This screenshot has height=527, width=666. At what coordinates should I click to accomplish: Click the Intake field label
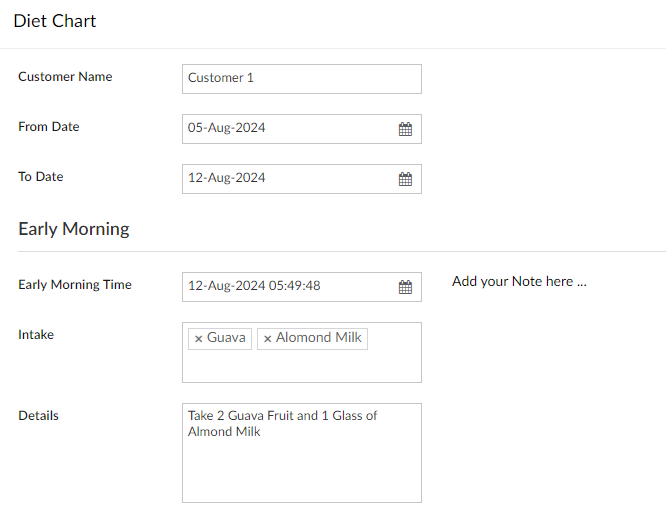pyautogui.click(x=36, y=335)
